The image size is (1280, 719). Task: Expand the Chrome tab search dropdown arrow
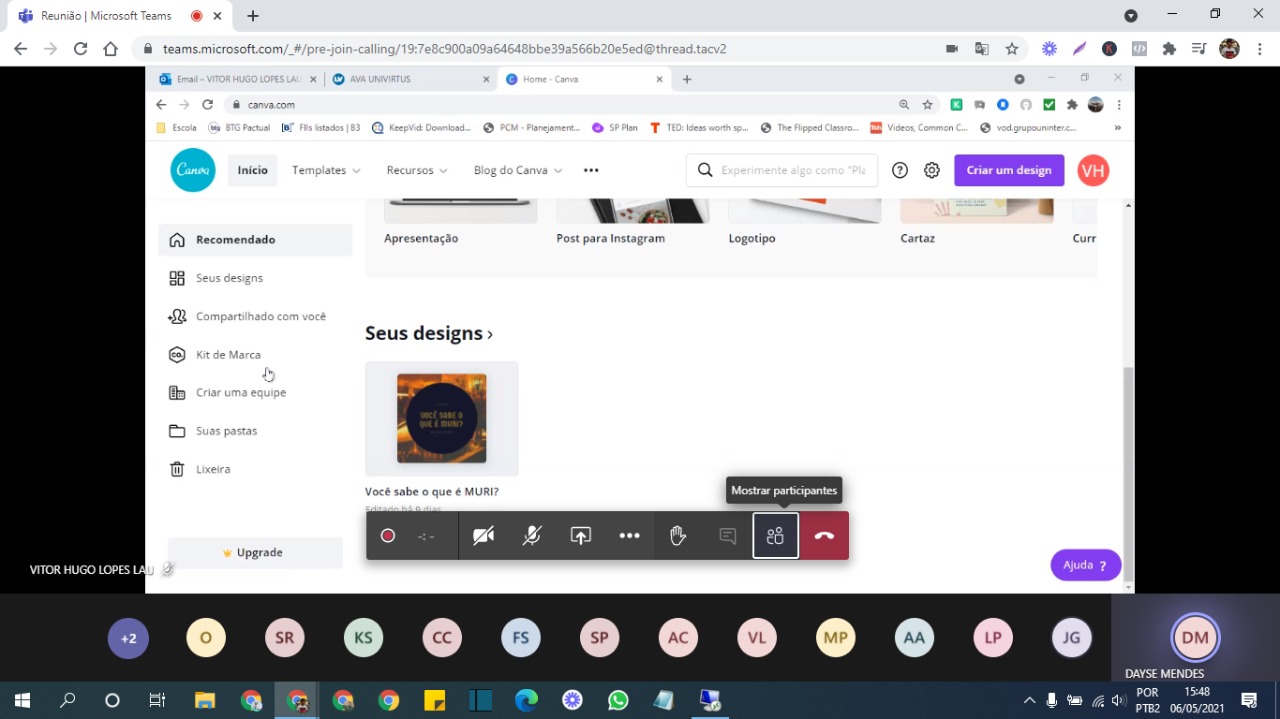coord(1131,16)
